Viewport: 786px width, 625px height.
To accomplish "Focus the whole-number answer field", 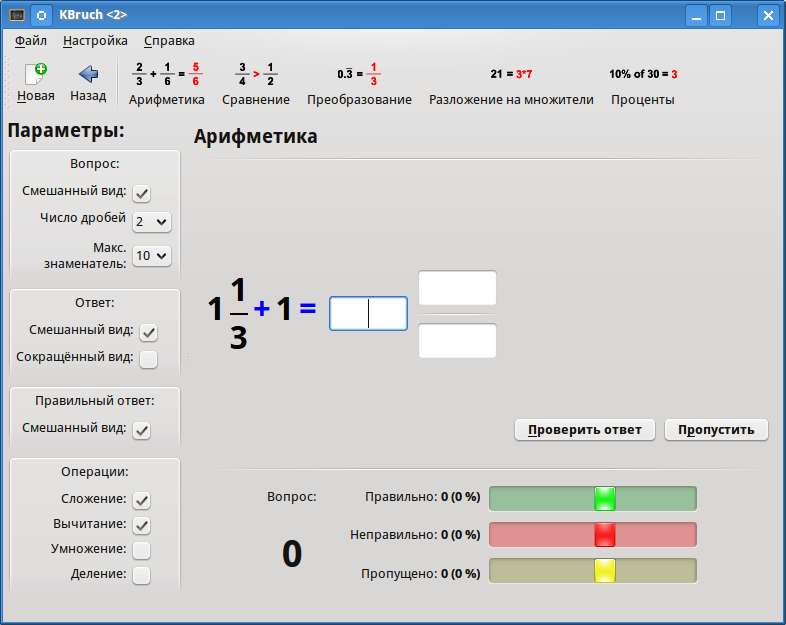I will click(x=368, y=313).
